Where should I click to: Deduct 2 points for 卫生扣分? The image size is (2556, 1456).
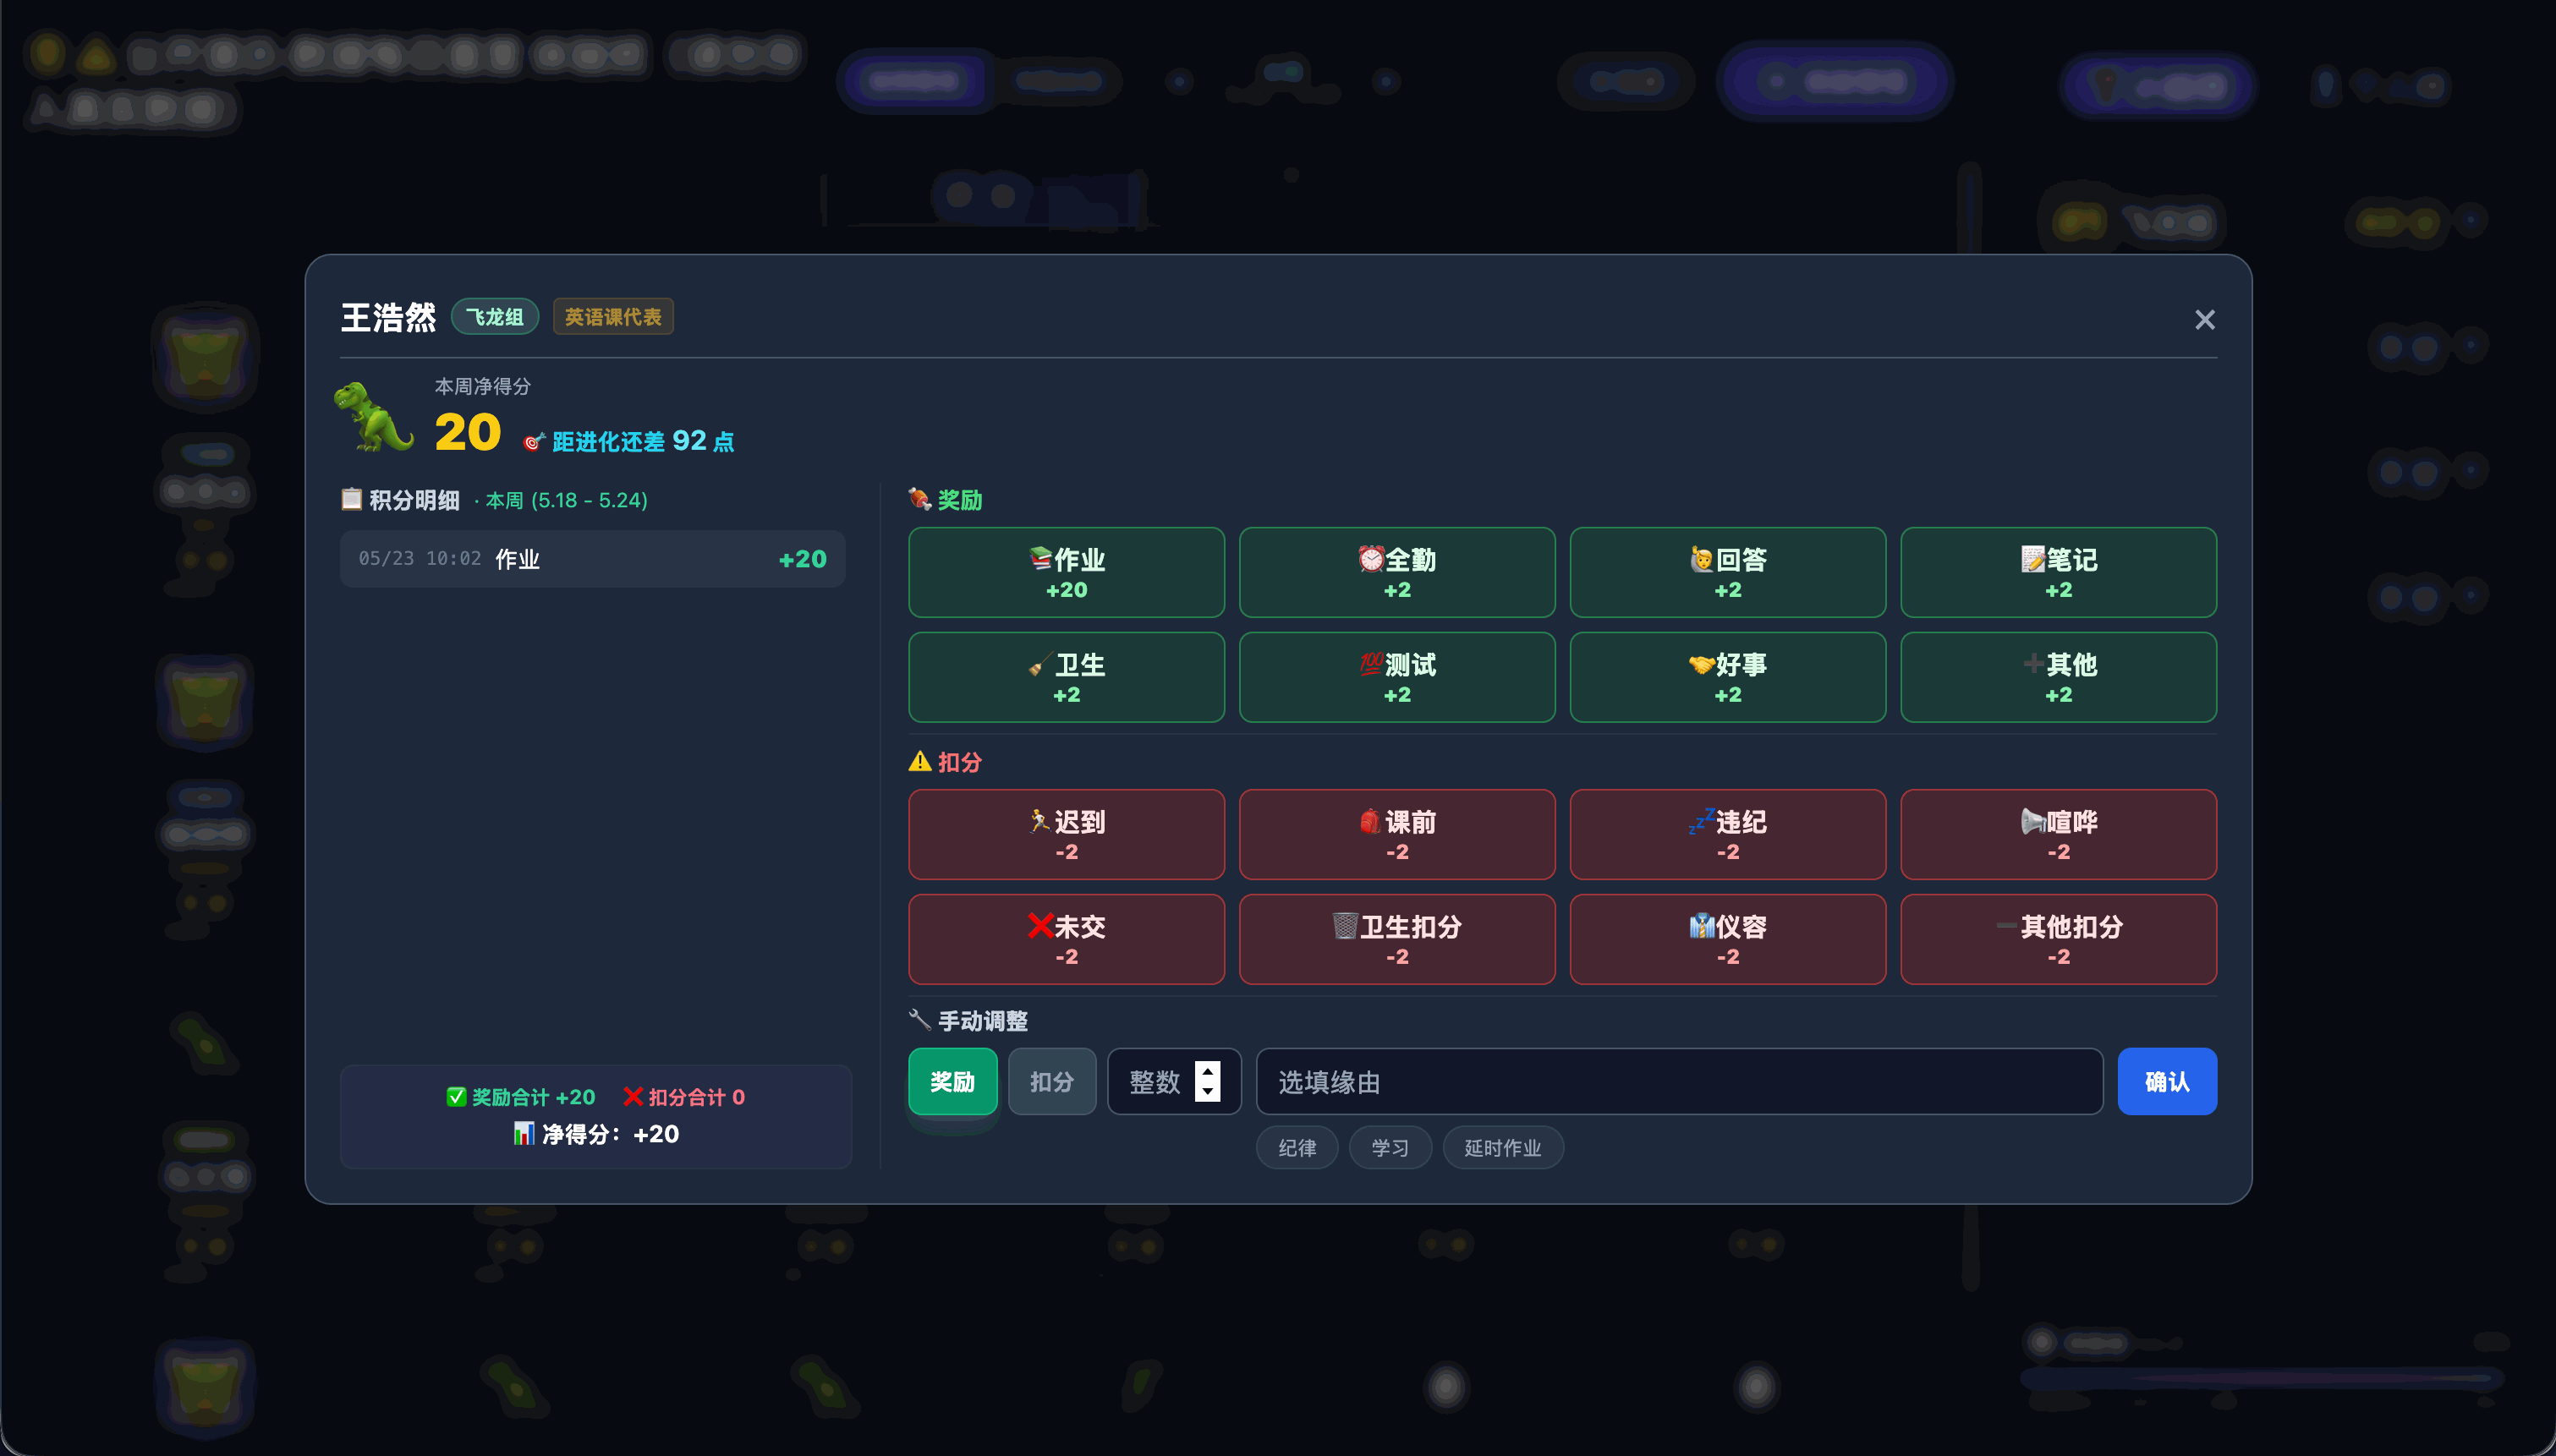pos(1397,939)
